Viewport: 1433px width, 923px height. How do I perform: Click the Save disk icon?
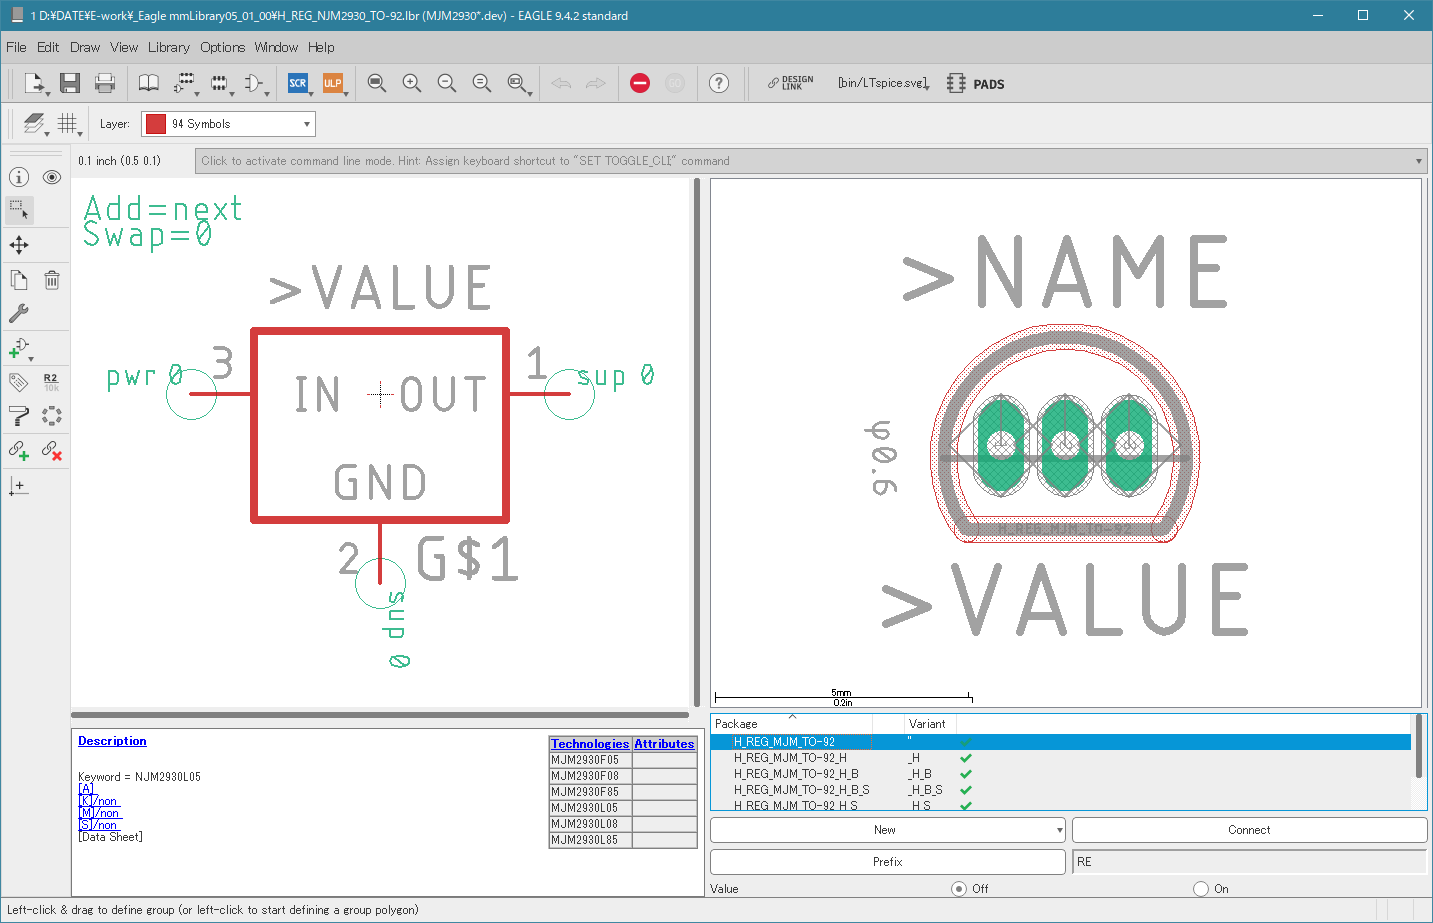[69, 83]
